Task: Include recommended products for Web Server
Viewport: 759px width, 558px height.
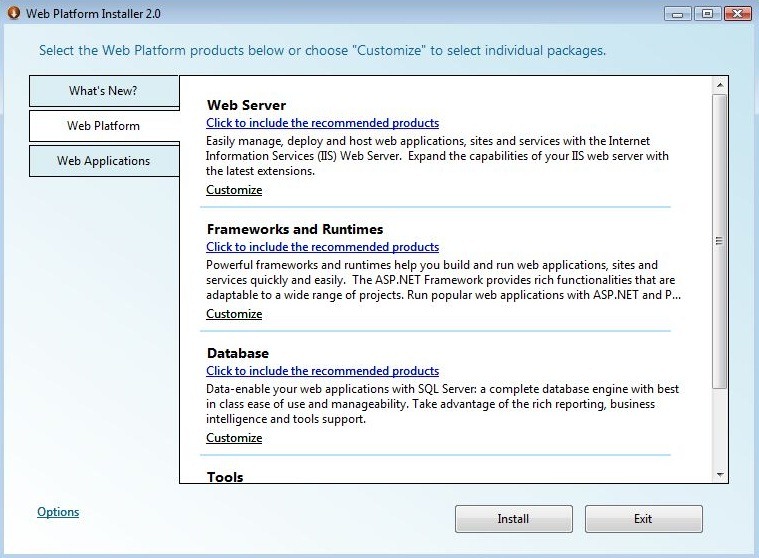Action: tap(322, 123)
